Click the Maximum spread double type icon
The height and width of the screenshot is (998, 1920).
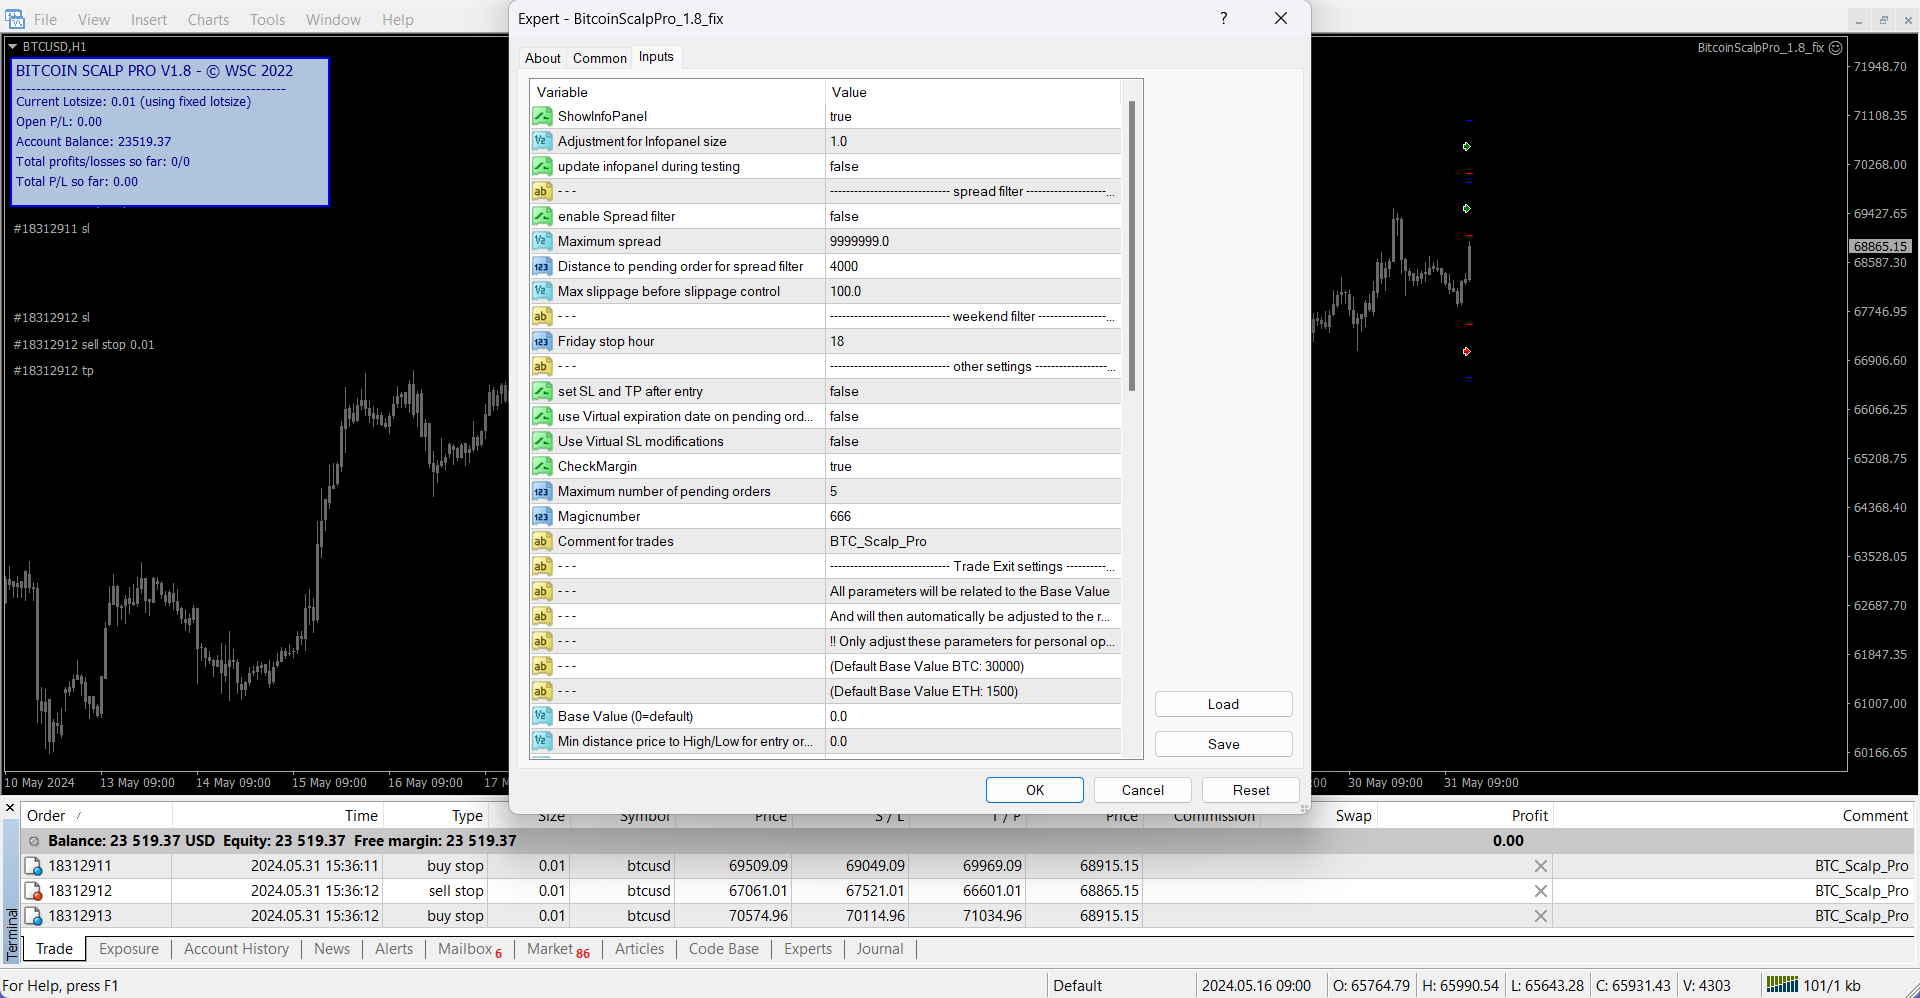[541, 242]
